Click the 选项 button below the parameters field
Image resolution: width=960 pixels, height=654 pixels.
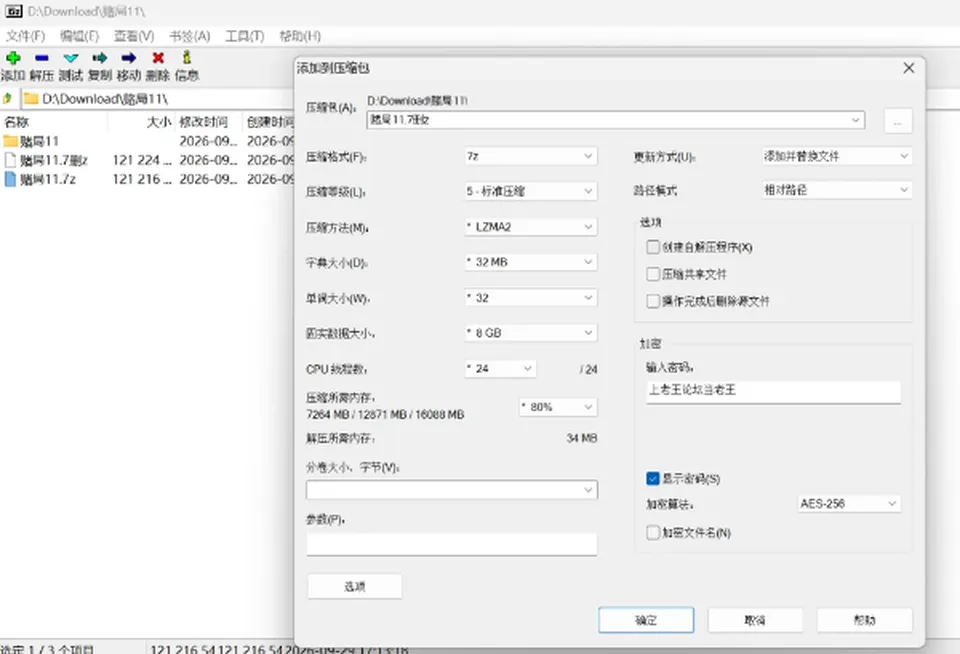coord(354,586)
